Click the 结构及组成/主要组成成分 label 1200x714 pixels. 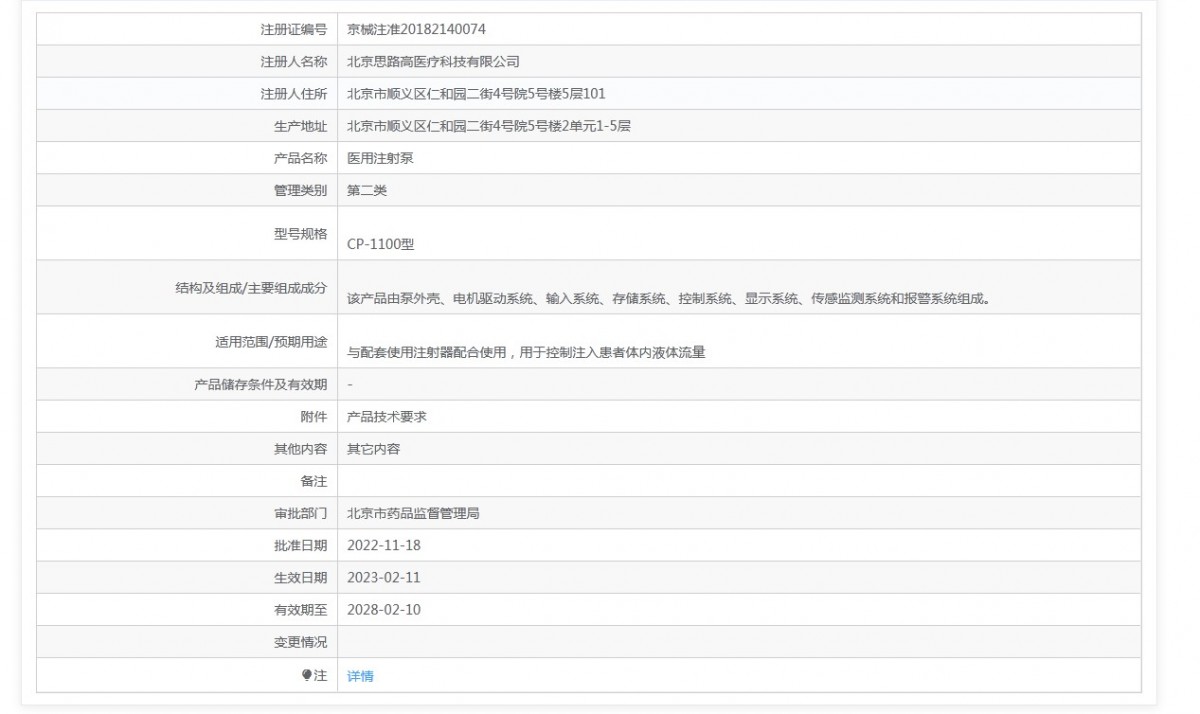tap(251, 287)
